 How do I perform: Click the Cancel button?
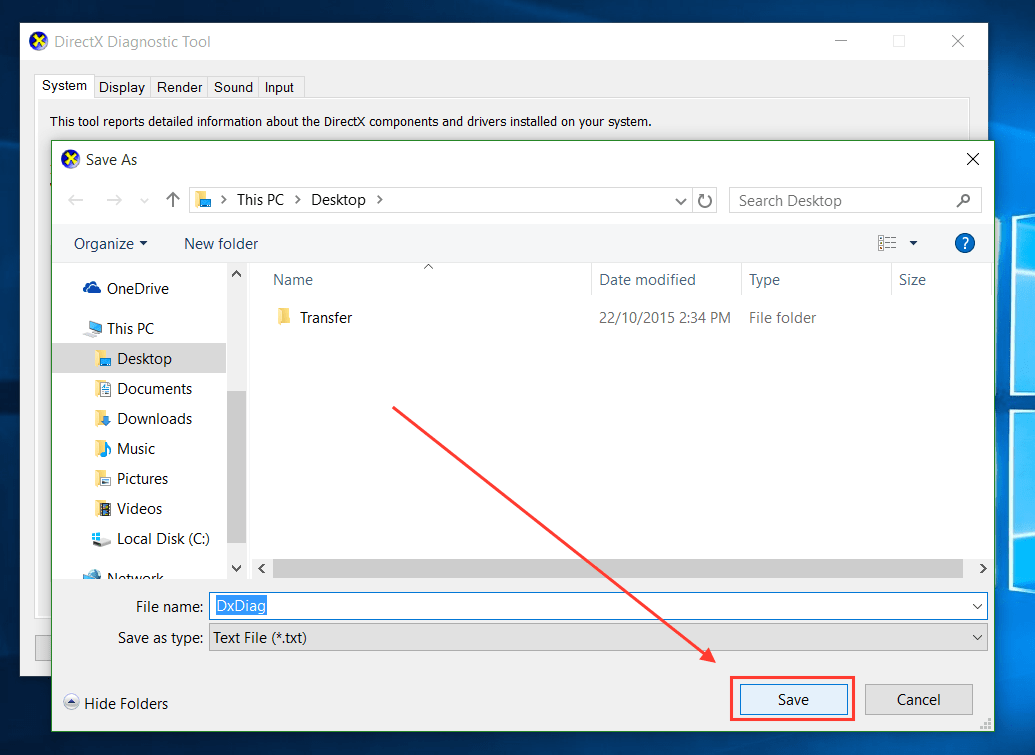point(918,699)
